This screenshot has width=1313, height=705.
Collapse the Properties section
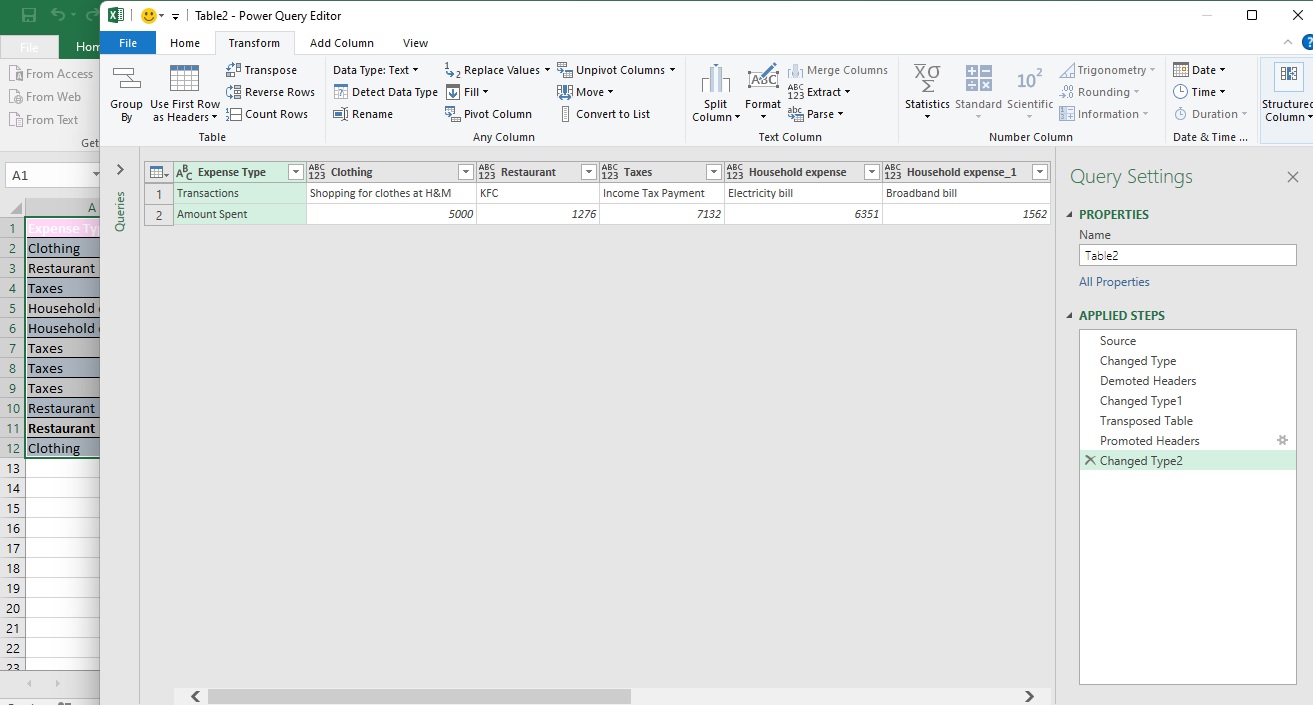[x=1070, y=214]
